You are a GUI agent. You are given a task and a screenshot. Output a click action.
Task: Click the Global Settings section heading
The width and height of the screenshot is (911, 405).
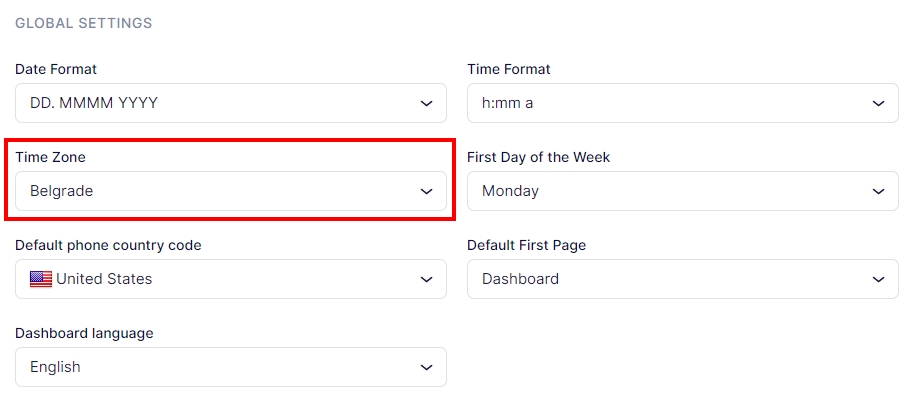tap(84, 23)
